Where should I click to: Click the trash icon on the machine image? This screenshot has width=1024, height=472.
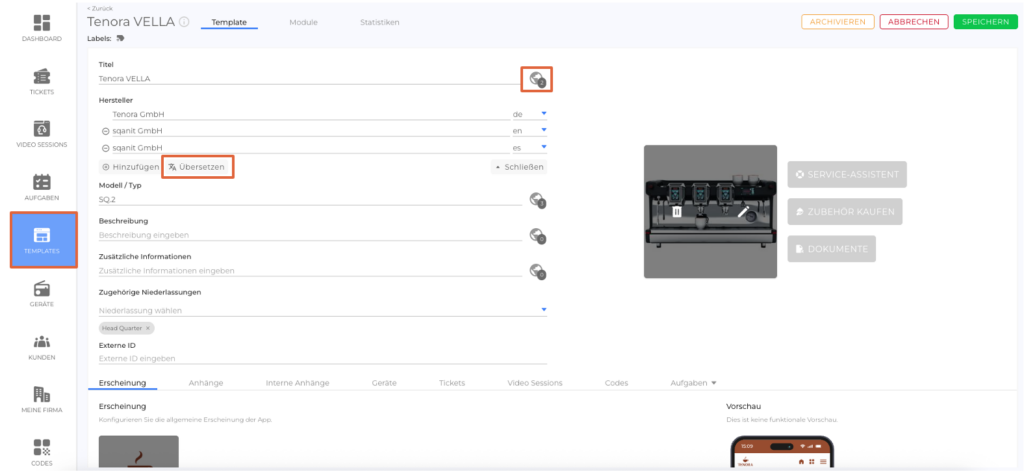(677, 211)
